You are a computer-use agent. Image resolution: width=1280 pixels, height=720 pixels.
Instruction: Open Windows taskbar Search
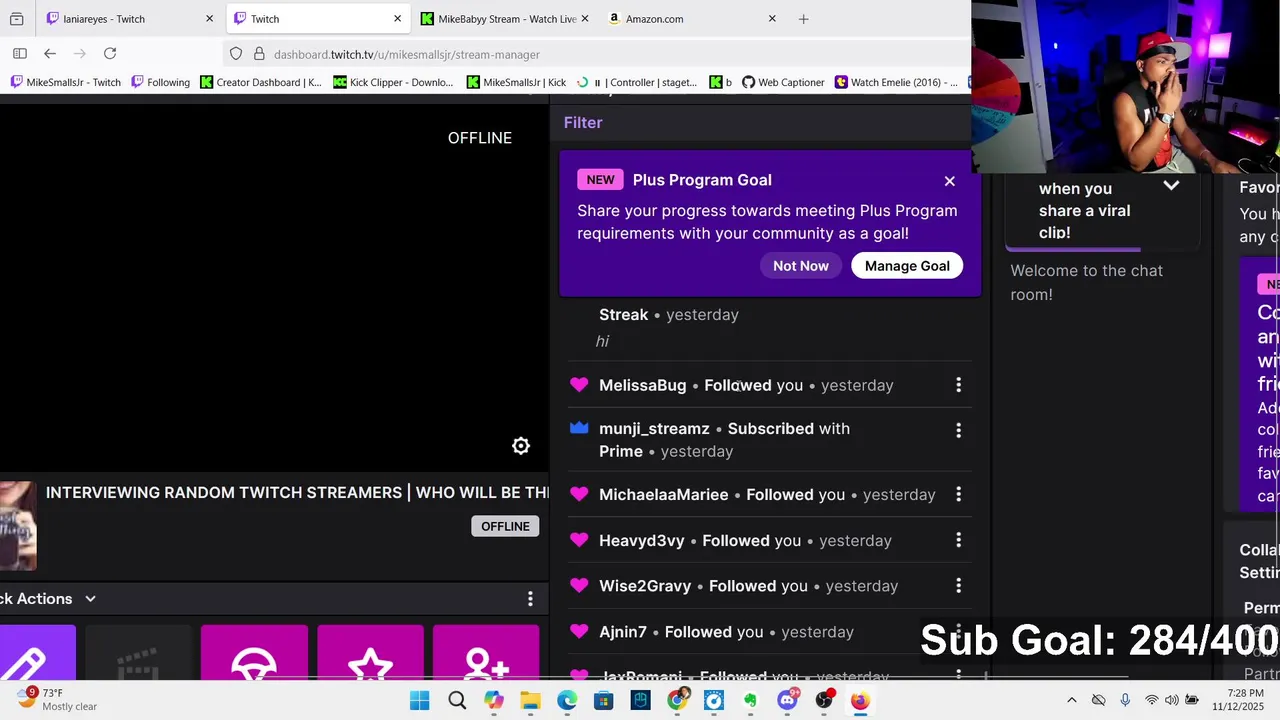(x=457, y=700)
